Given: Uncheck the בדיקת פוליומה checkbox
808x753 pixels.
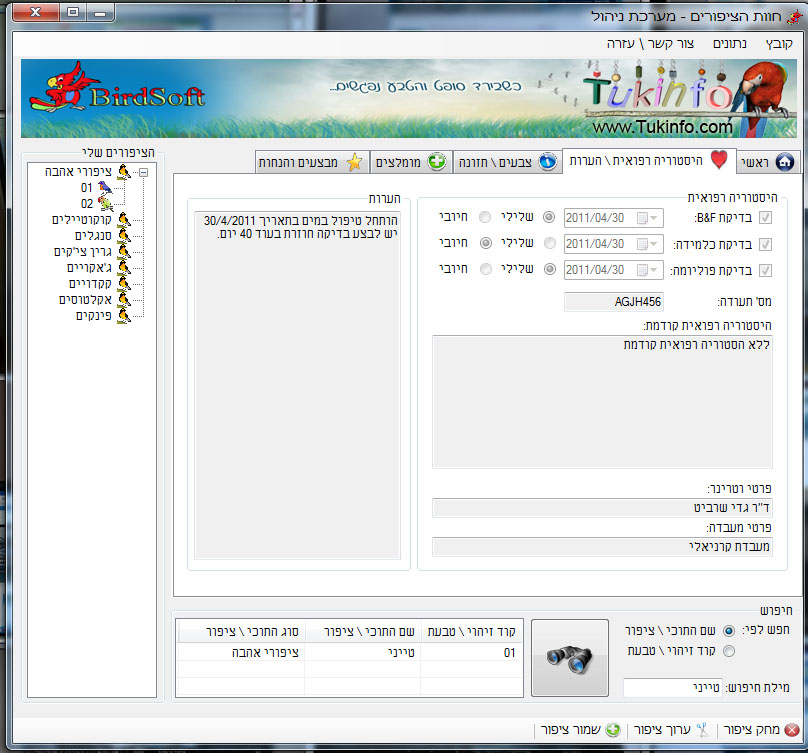Looking at the screenshot, I should point(766,270).
